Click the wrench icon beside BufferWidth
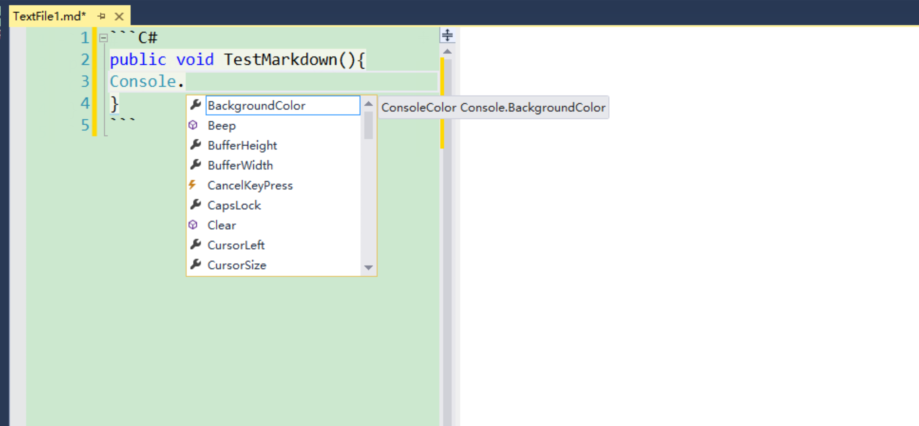The height and width of the screenshot is (426, 919). (196, 165)
